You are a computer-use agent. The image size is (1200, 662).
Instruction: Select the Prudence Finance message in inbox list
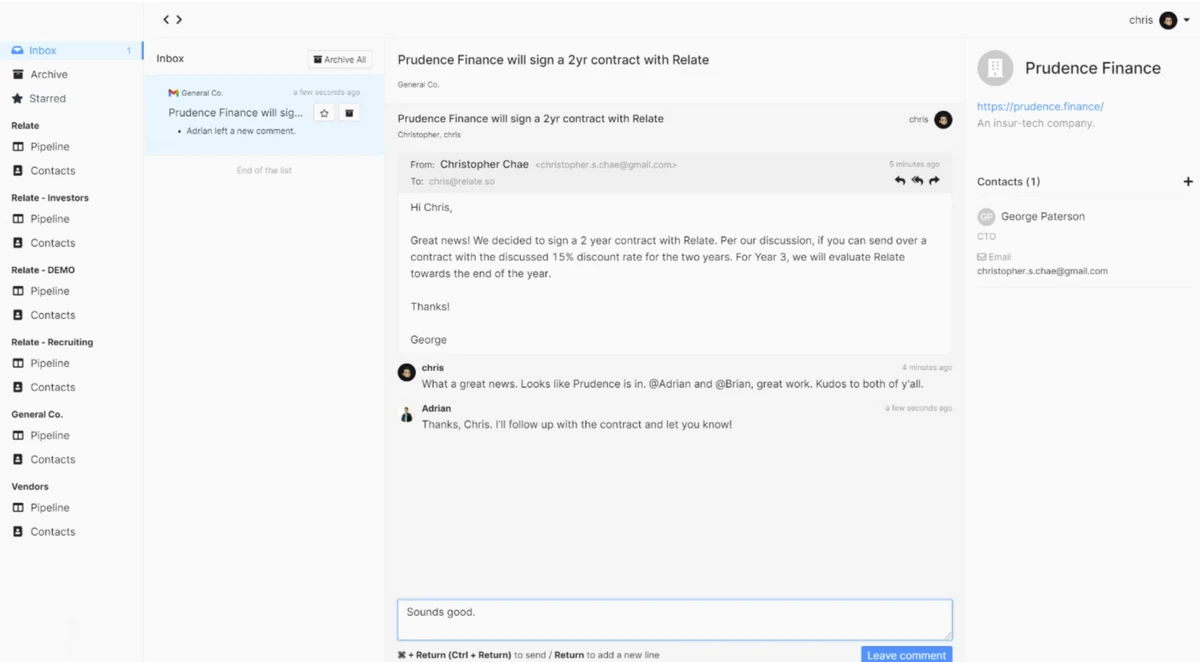[264, 114]
